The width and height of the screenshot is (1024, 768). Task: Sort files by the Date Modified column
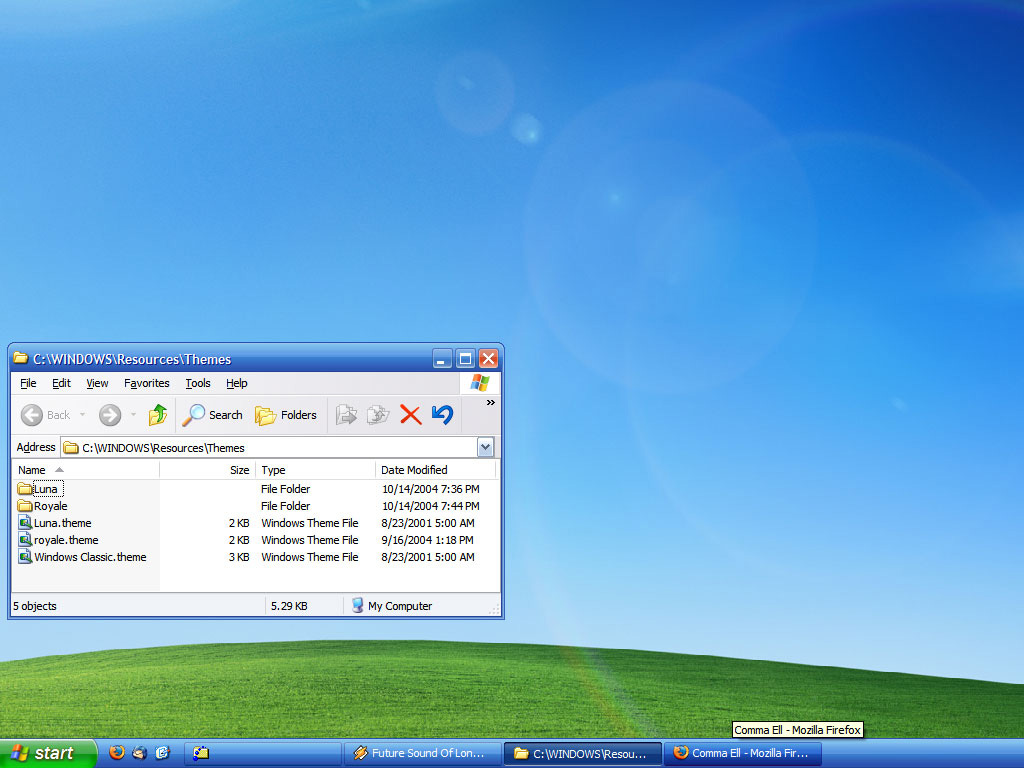pos(414,470)
